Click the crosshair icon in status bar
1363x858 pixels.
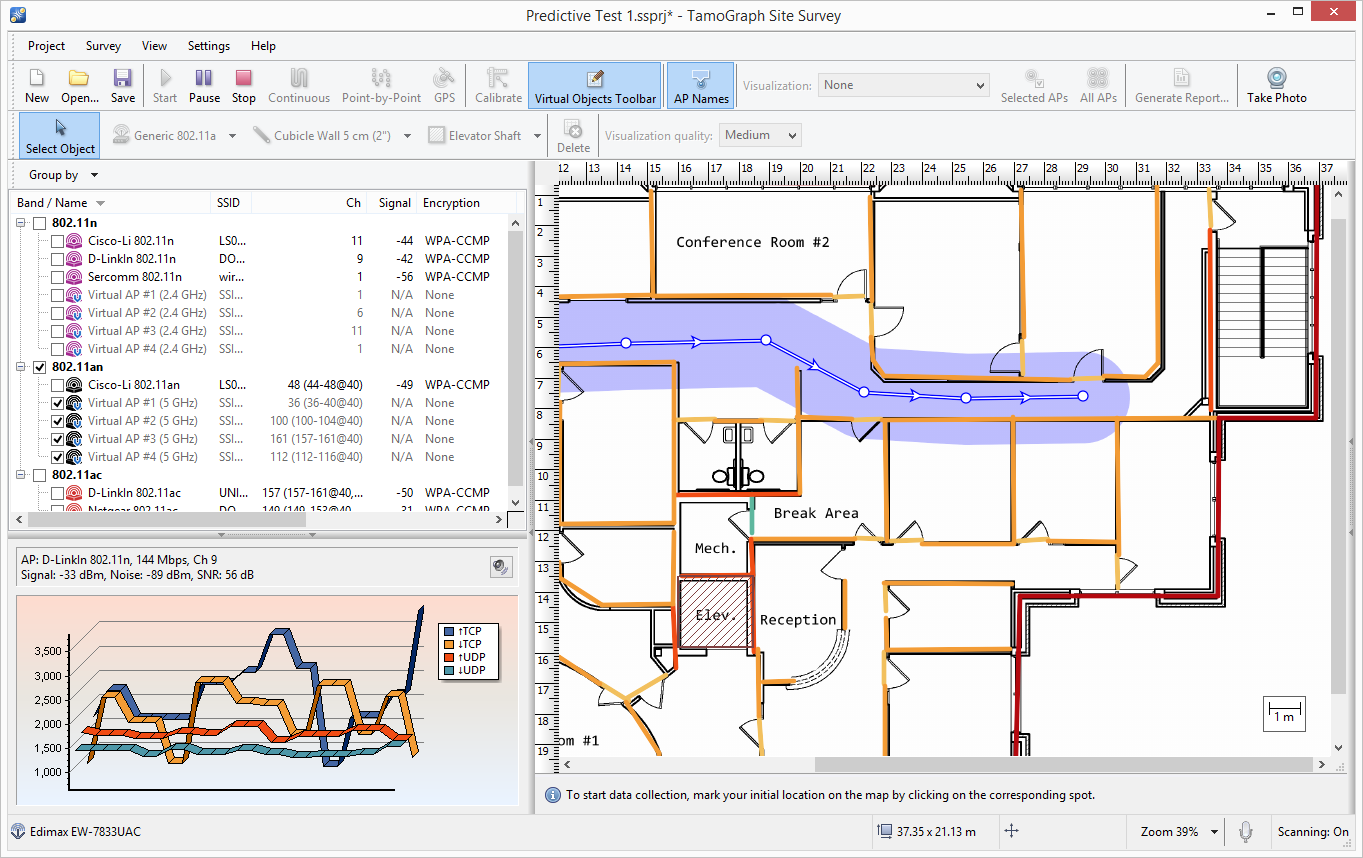[1011, 831]
